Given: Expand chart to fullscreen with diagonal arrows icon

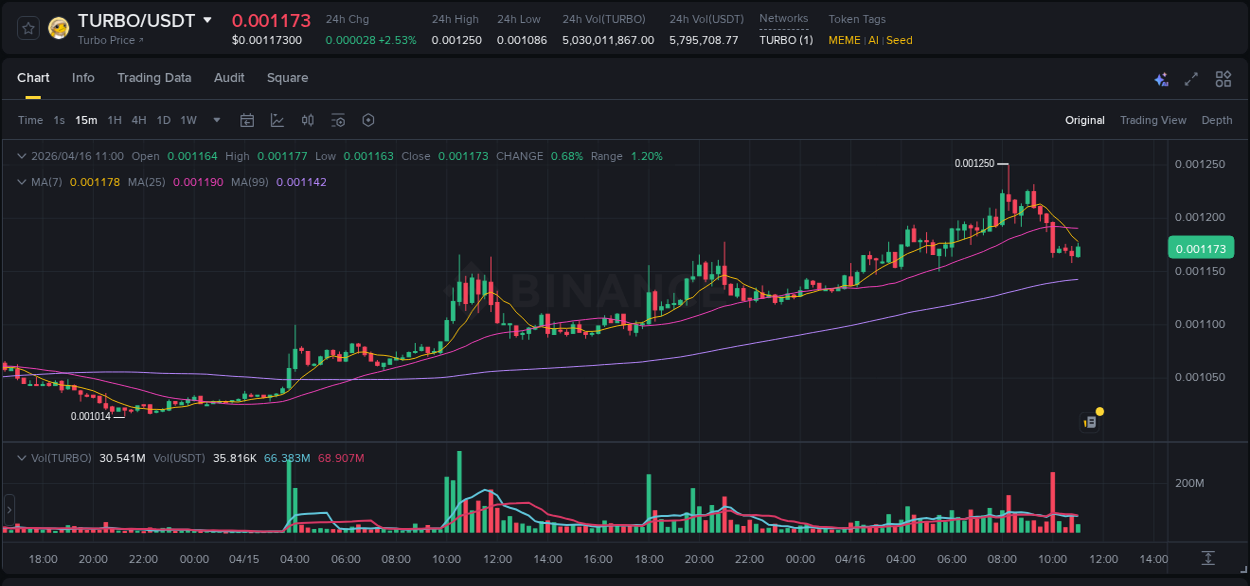Looking at the screenshot, I should coord(1191,78).
